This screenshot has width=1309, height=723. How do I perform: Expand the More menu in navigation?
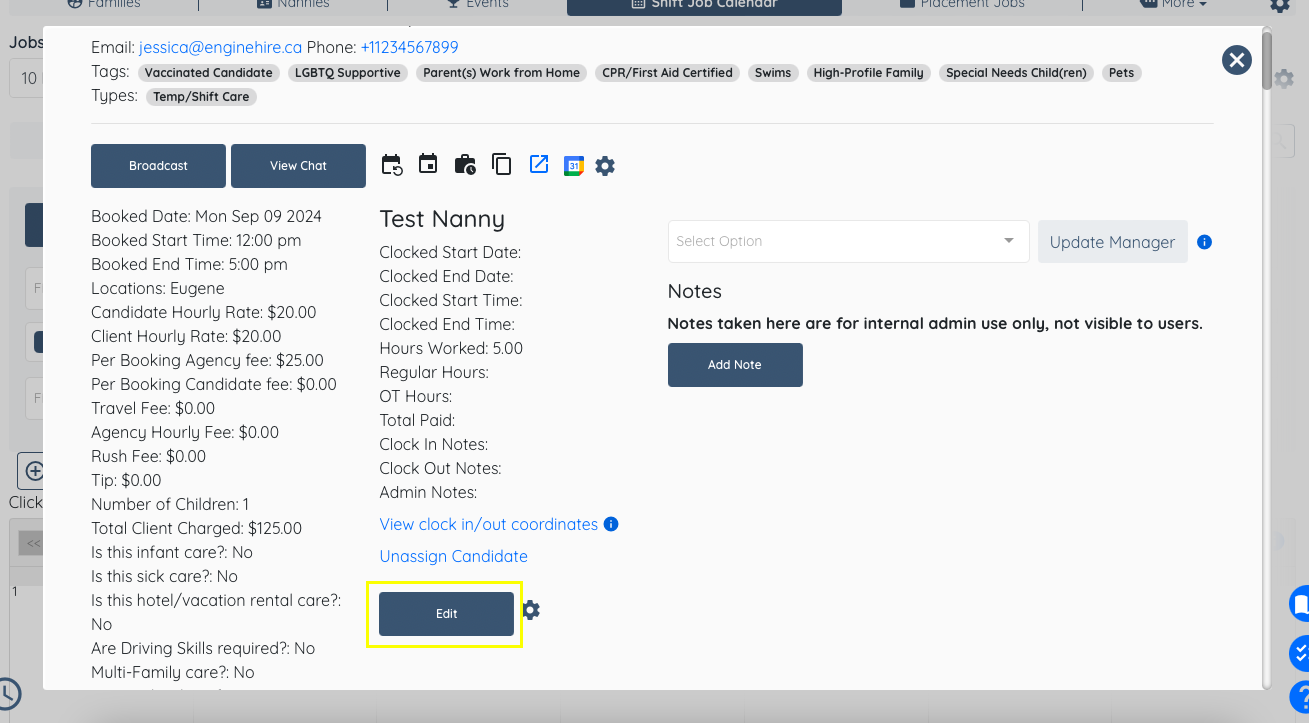pos(1173,4)
